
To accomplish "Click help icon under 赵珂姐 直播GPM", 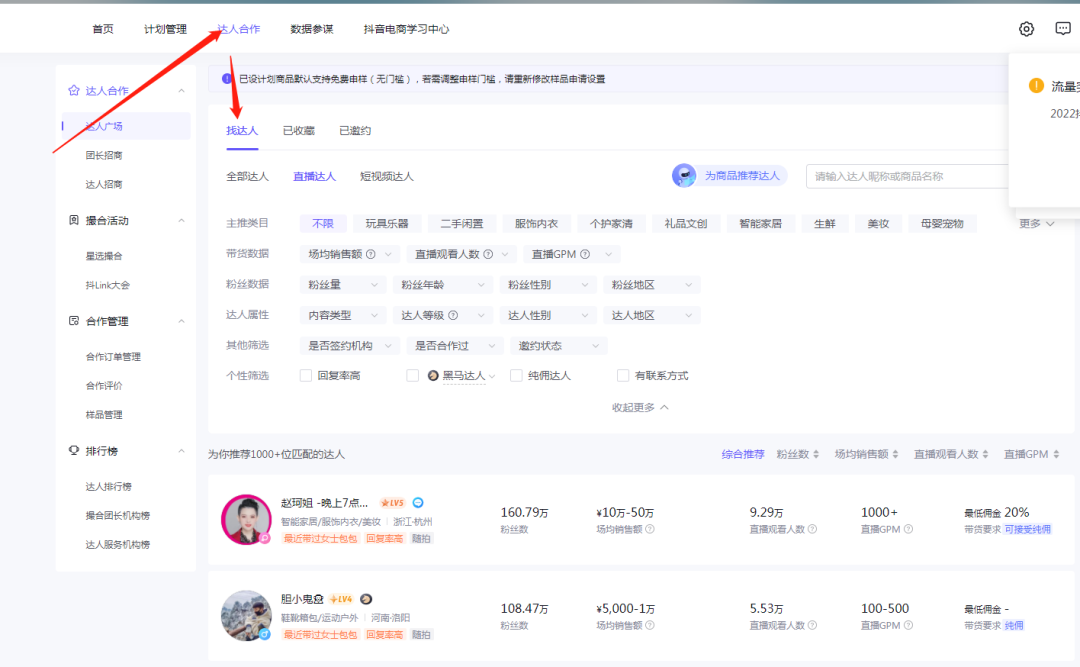I will coord(908,529).
